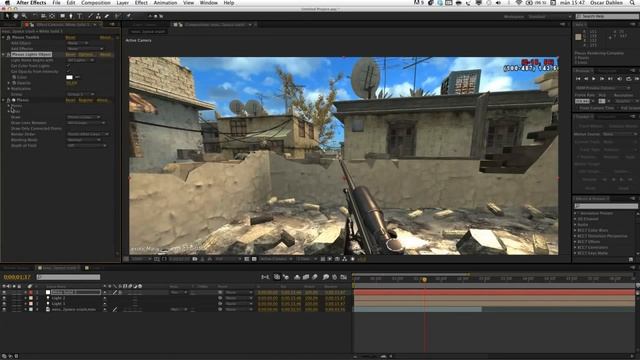Open the Render Order dropdown

(88, 134)
